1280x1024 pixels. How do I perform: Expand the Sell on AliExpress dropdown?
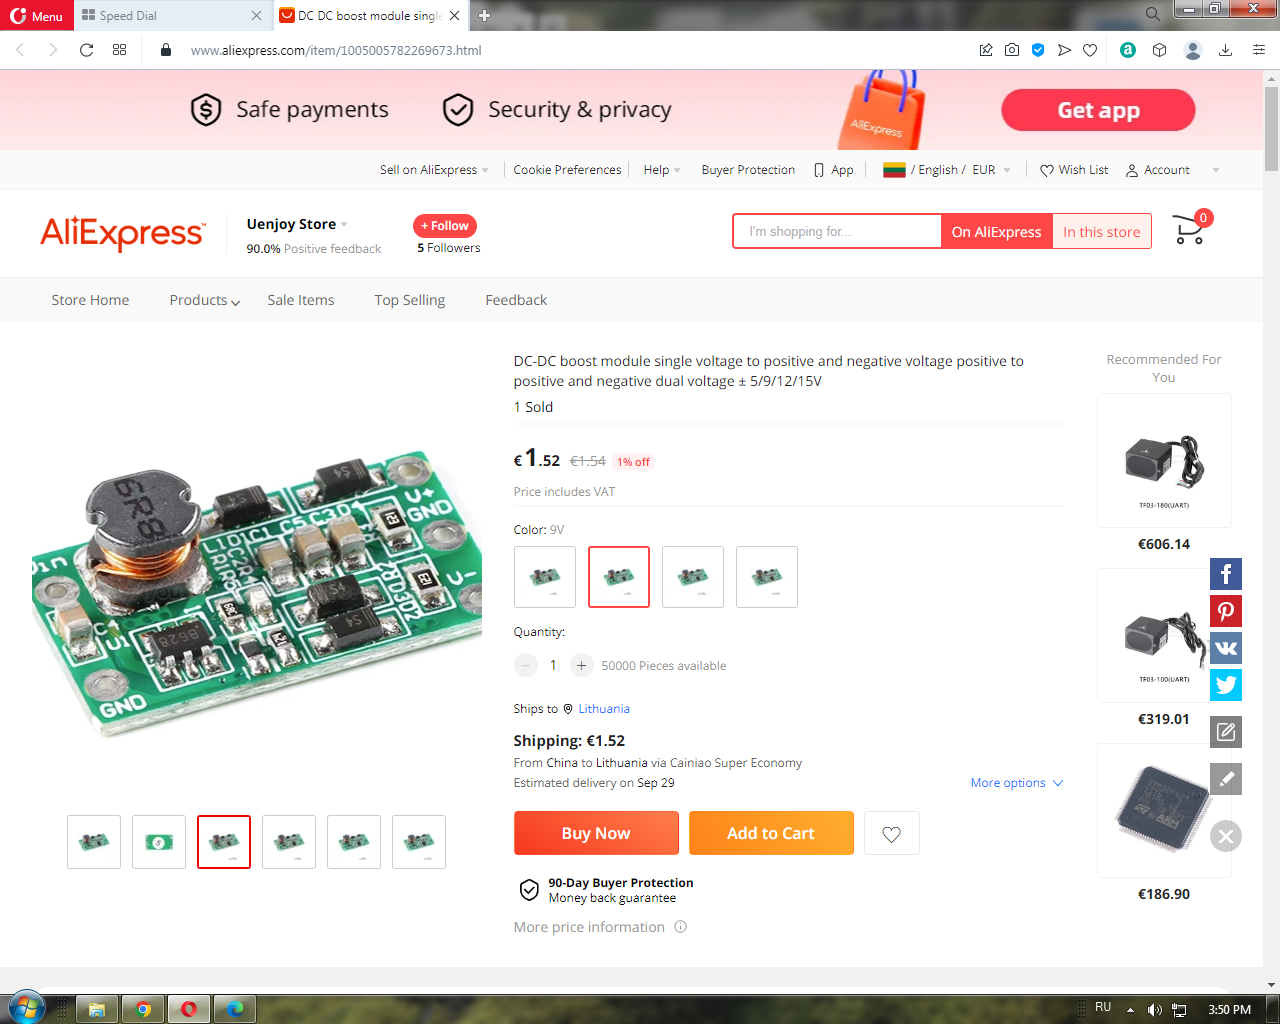tap(434, 170)
